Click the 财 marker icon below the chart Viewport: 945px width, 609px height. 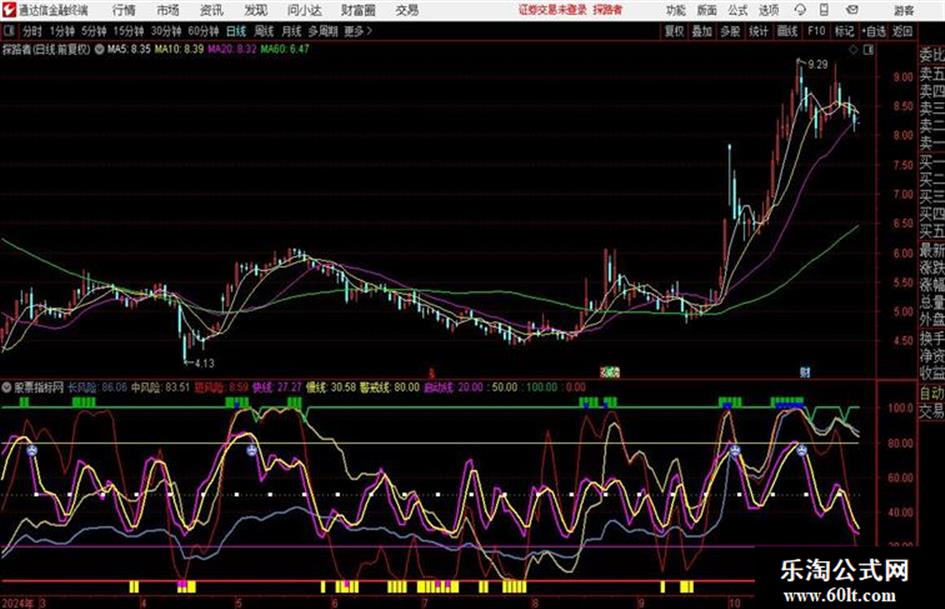pyautogui.click(x=805, y=373)
